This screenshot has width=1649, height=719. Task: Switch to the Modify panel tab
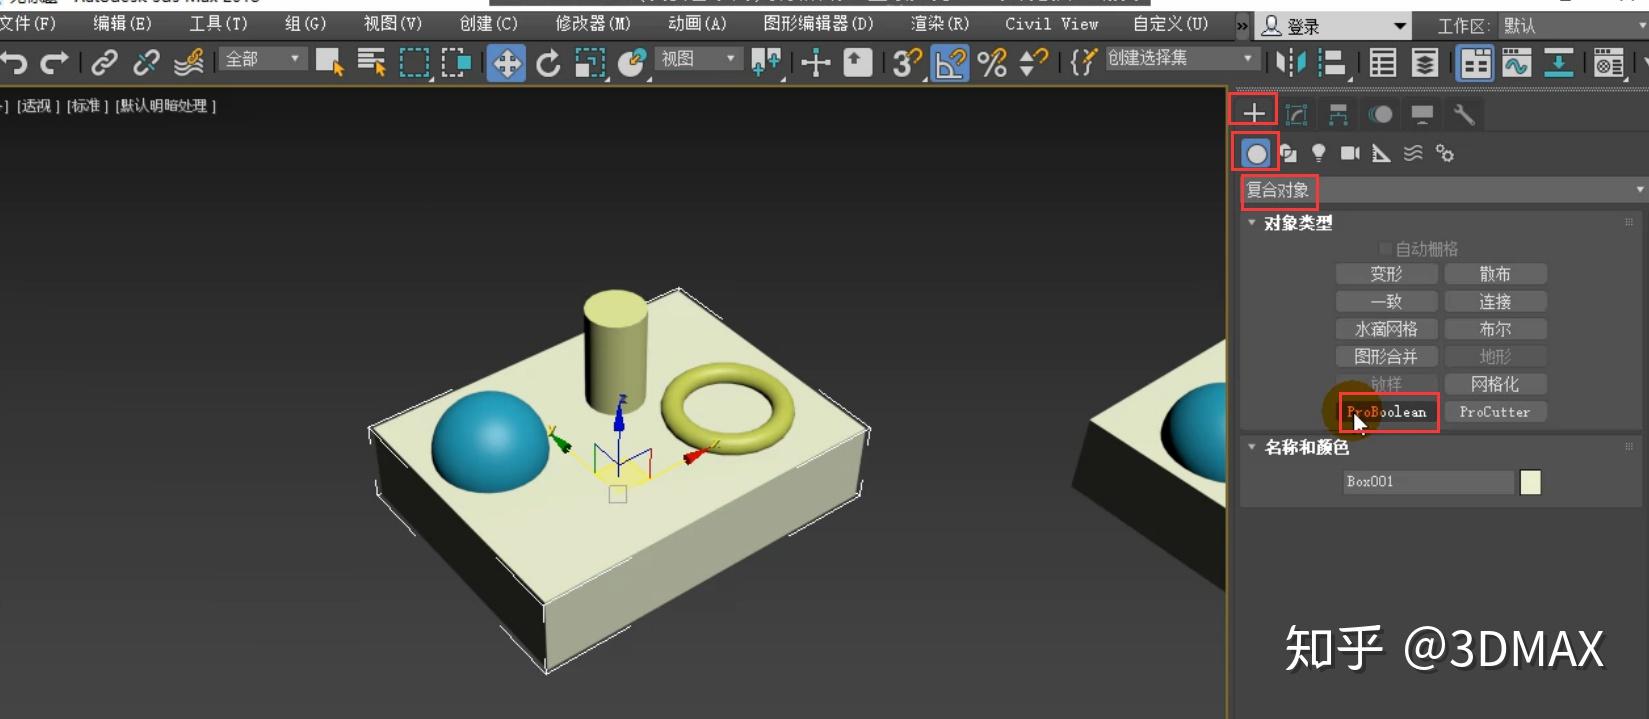click(x=1297, y=115)
